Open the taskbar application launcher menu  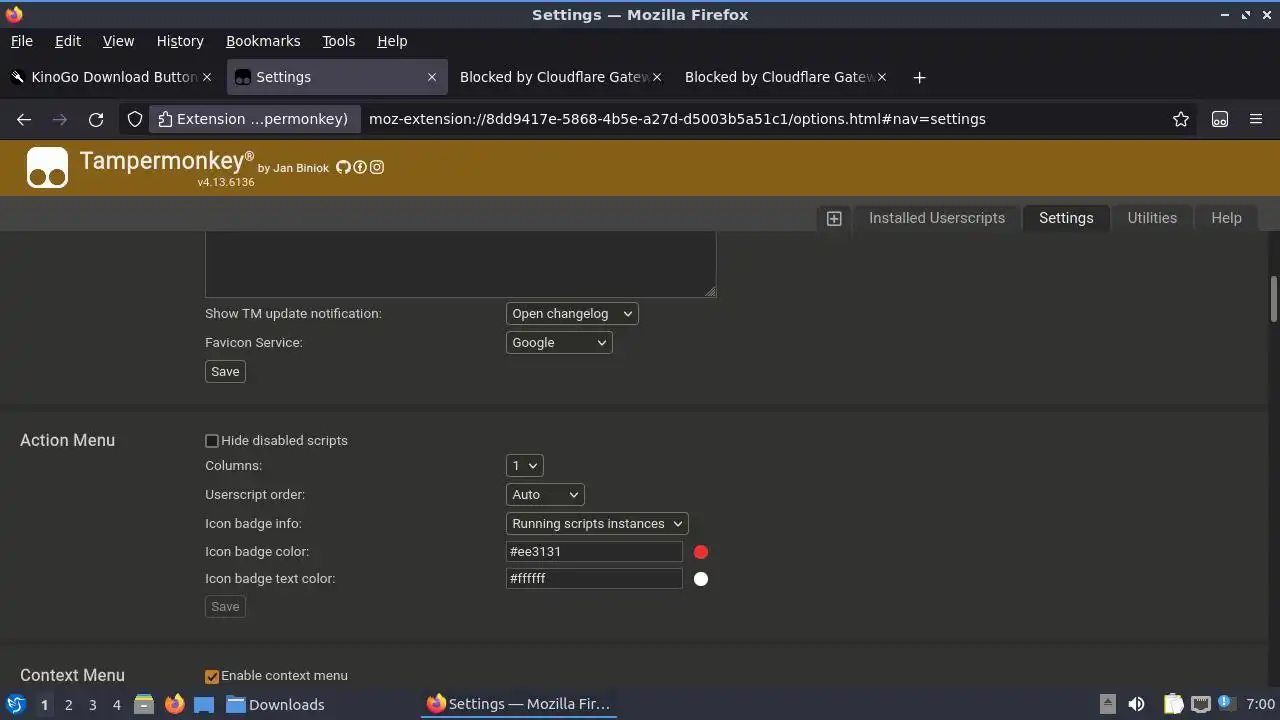click(16, 704)
